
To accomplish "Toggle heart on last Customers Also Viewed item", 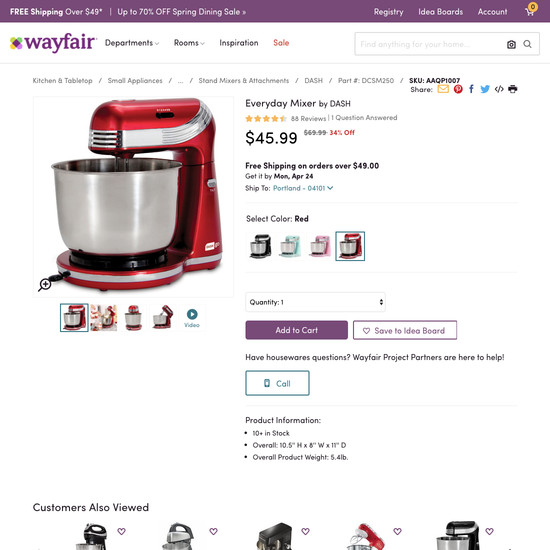I will (x=489, y=531).
